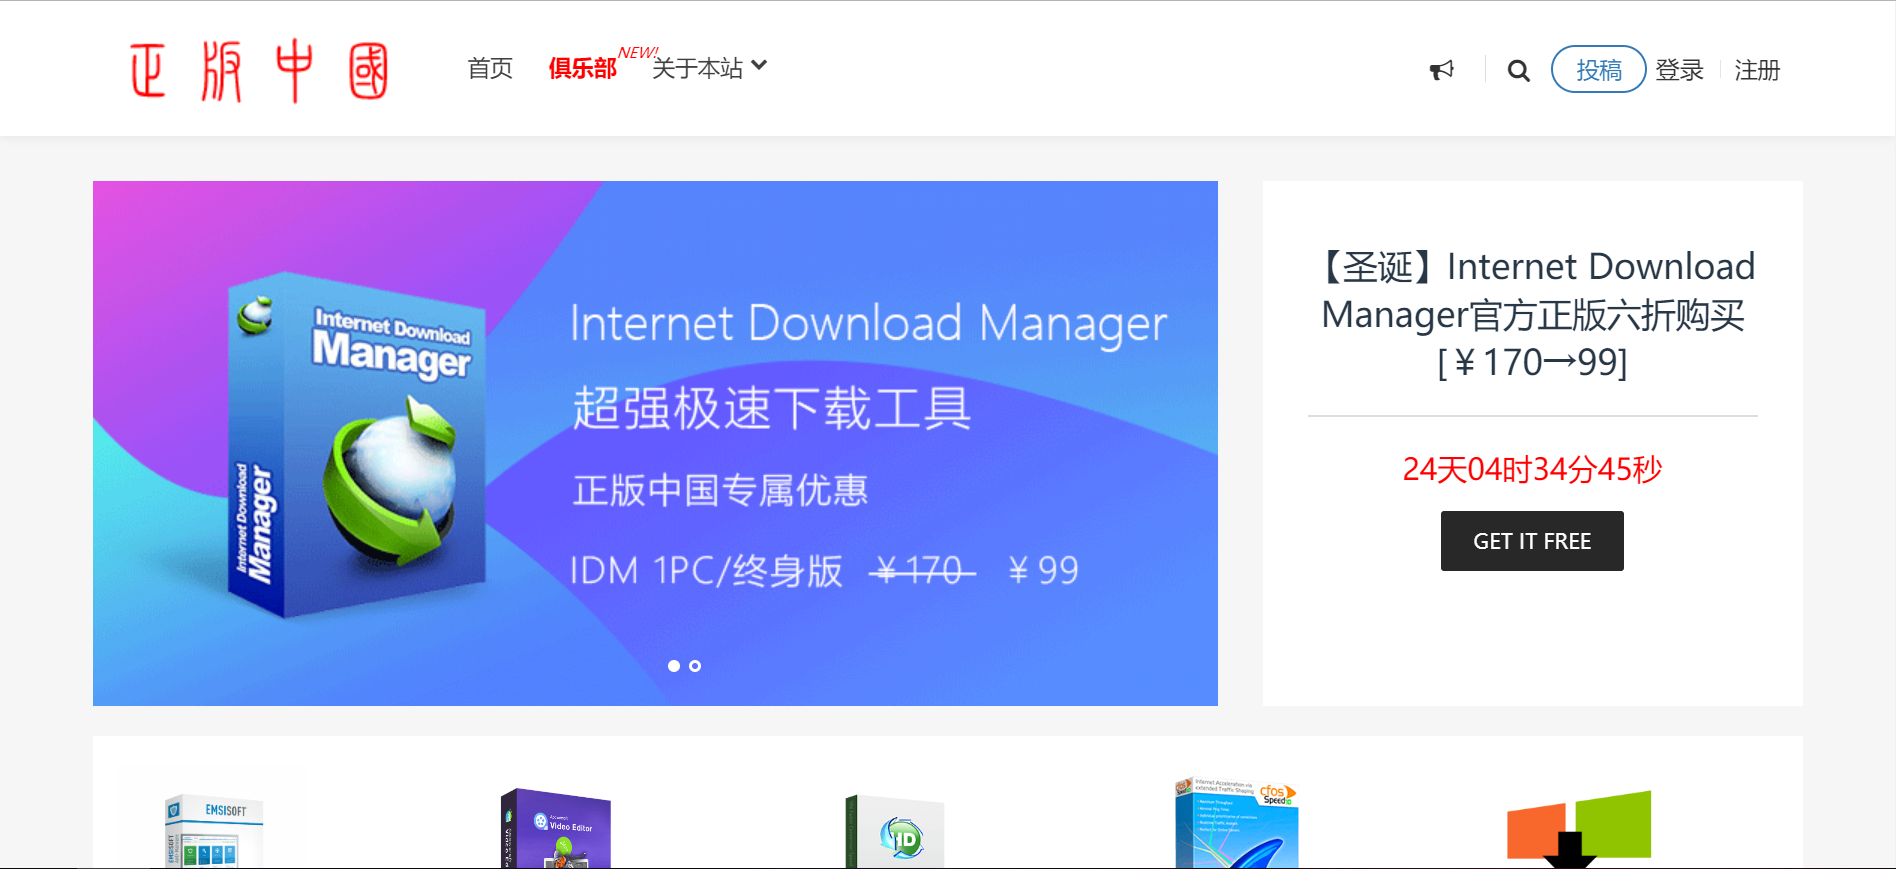Switch to the second carousel slide dot
Screen dimensions: 1896x869
[x=695, y=666]
